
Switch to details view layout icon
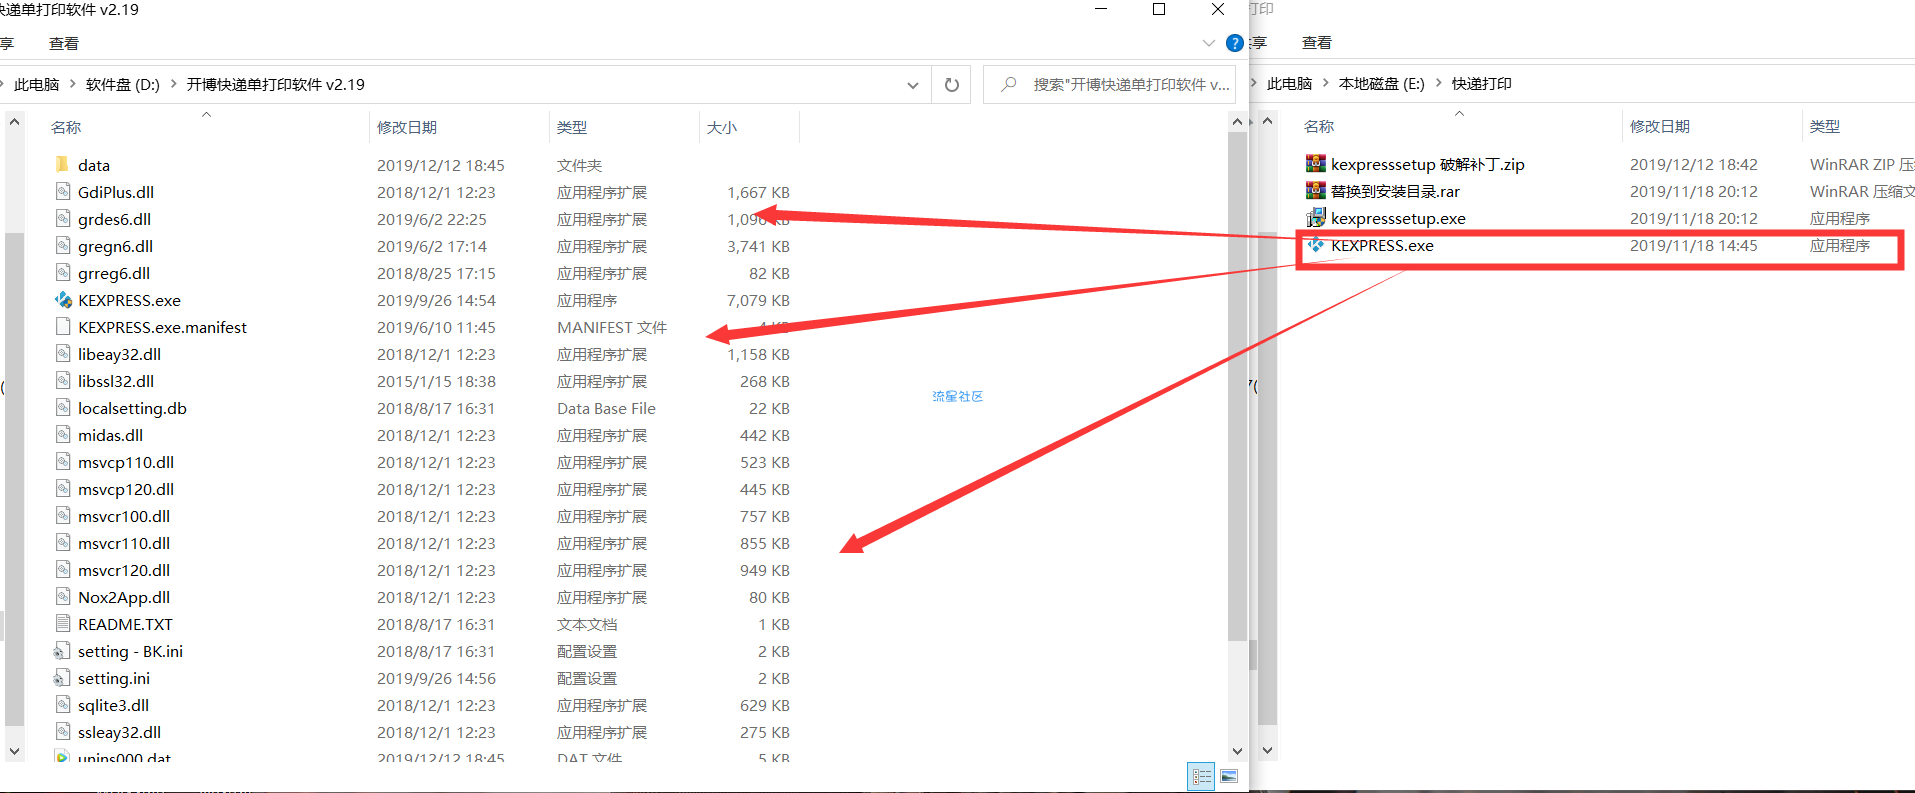coord(1201,776)
